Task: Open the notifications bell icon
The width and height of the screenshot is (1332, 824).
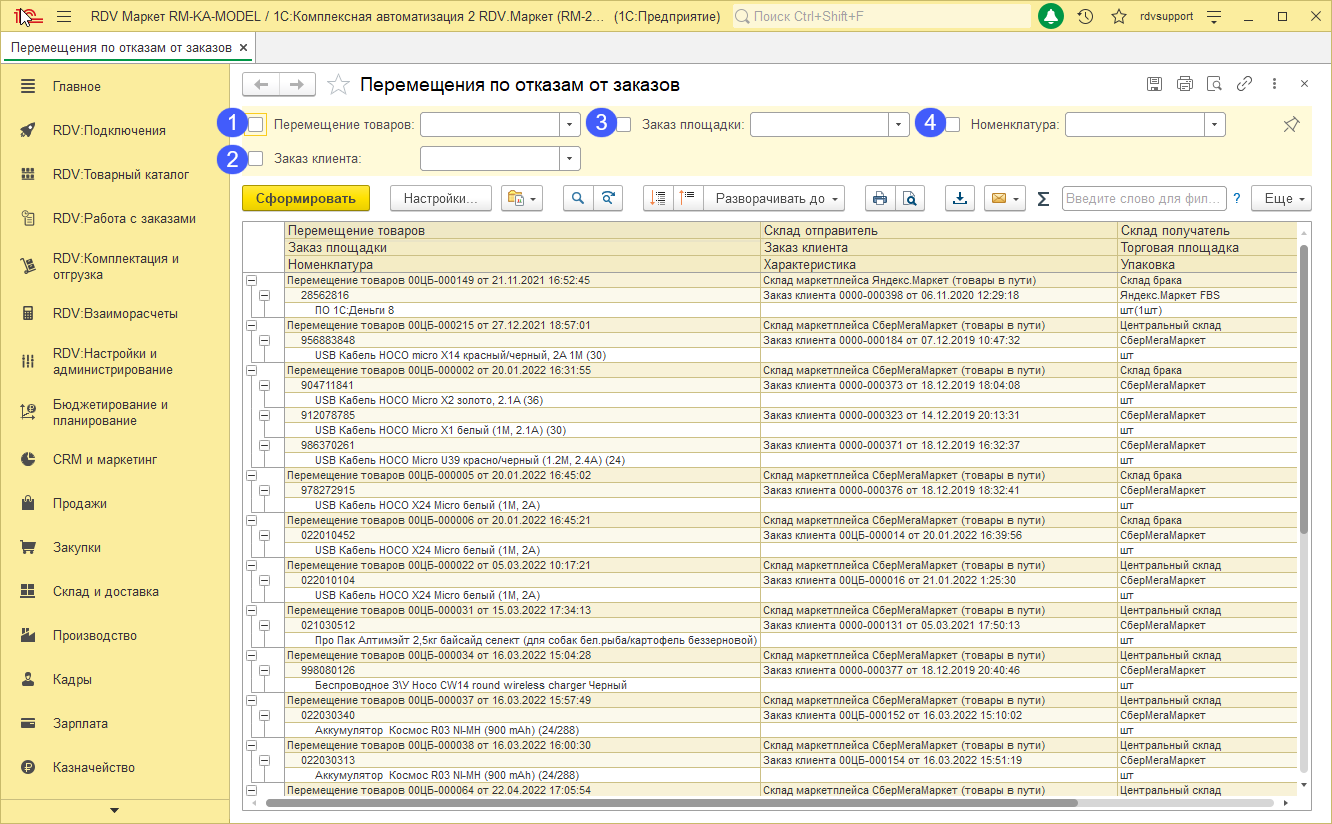Action: tap(1050, 17)
